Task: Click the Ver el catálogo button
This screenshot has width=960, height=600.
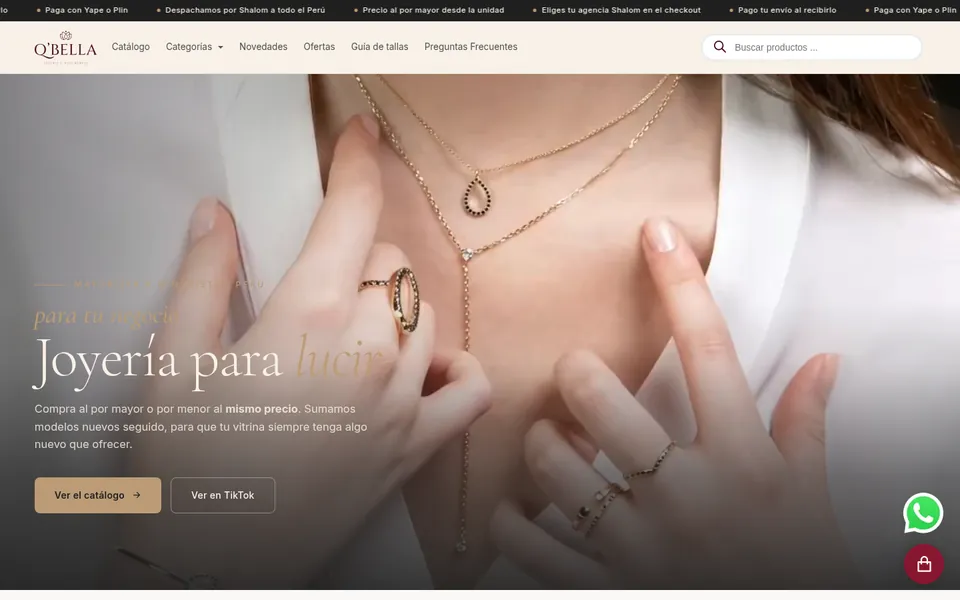Action: 98,495
